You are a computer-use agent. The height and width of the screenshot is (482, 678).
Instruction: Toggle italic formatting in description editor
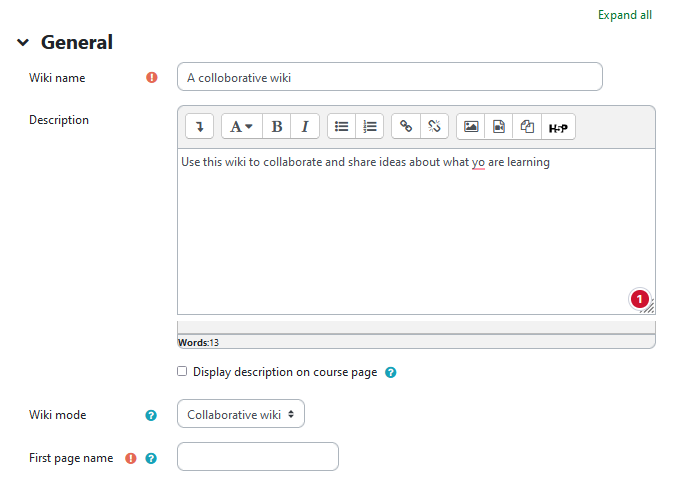click(305, 126)
